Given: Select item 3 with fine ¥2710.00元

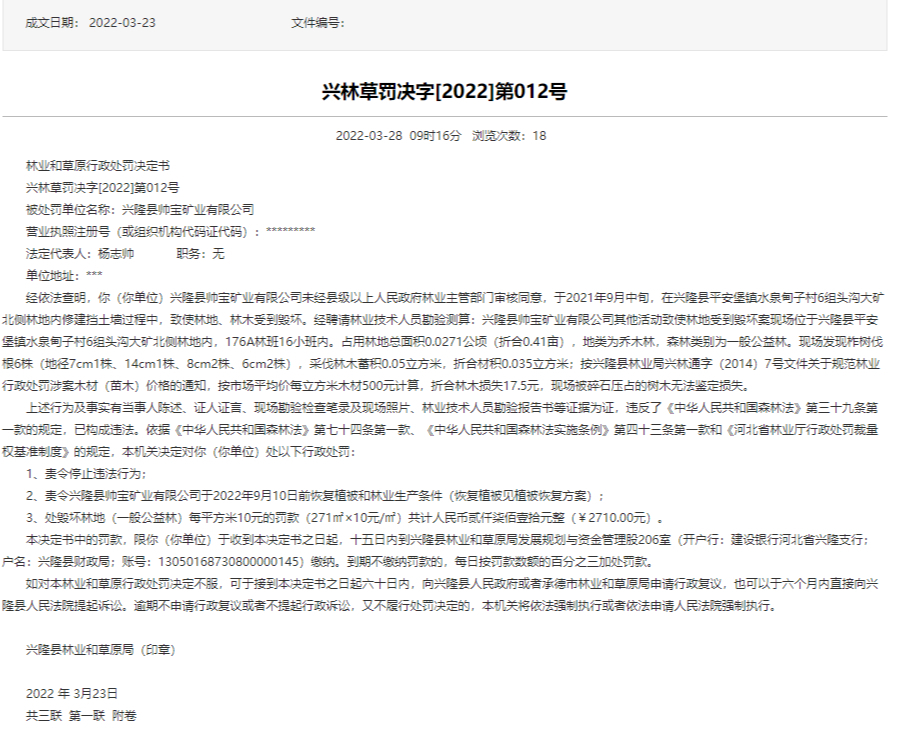Looking at the screenshot, I should [x=345, y=518].
